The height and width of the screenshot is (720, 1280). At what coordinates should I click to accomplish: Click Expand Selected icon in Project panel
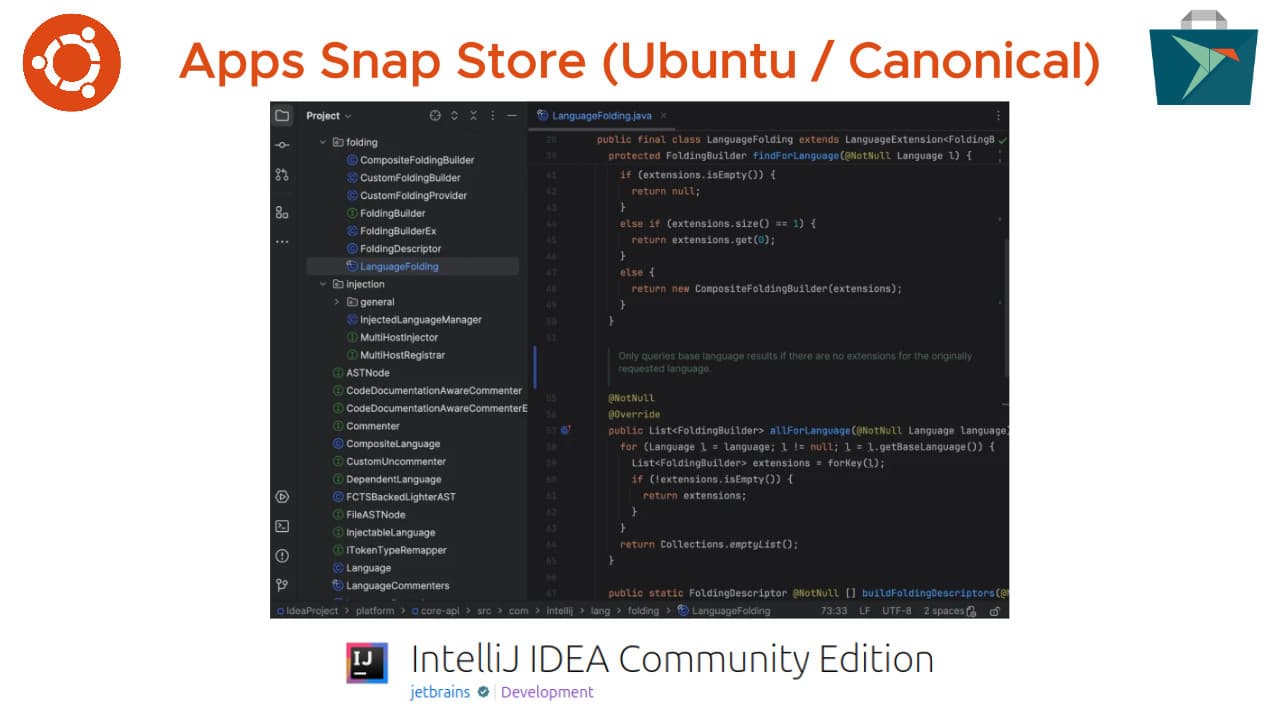pos(454,116)
